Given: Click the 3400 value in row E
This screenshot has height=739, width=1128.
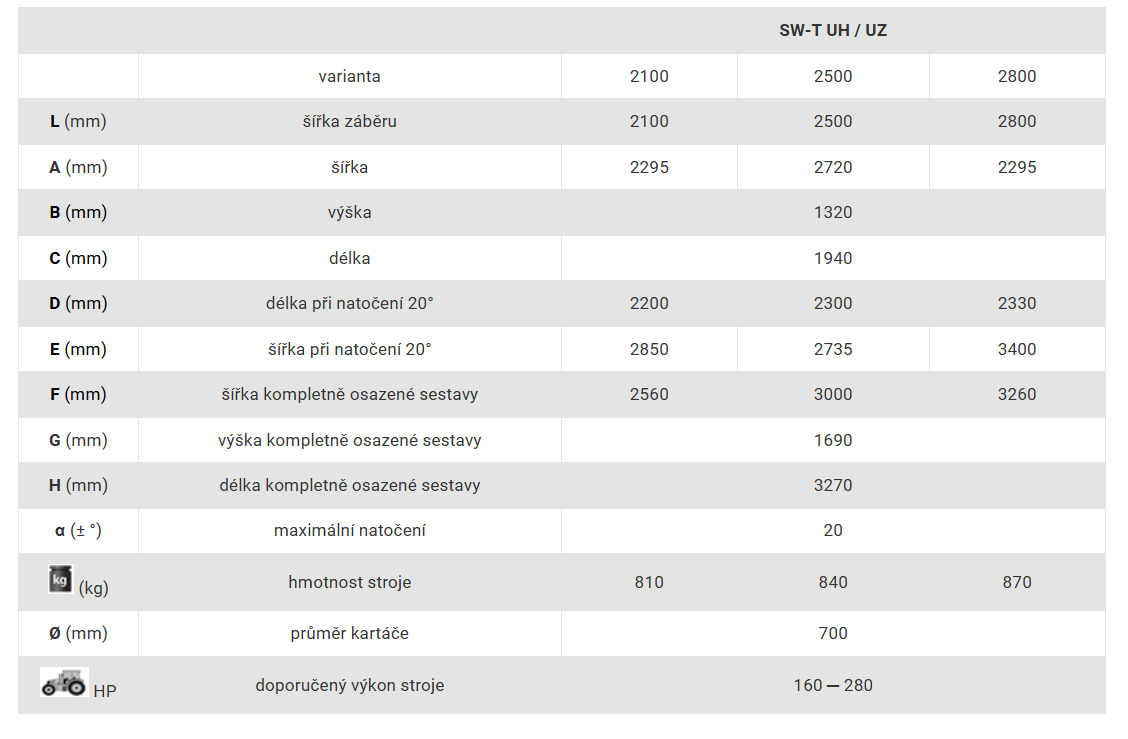Looking at the screenshot, I should (x=1016, y=349).
